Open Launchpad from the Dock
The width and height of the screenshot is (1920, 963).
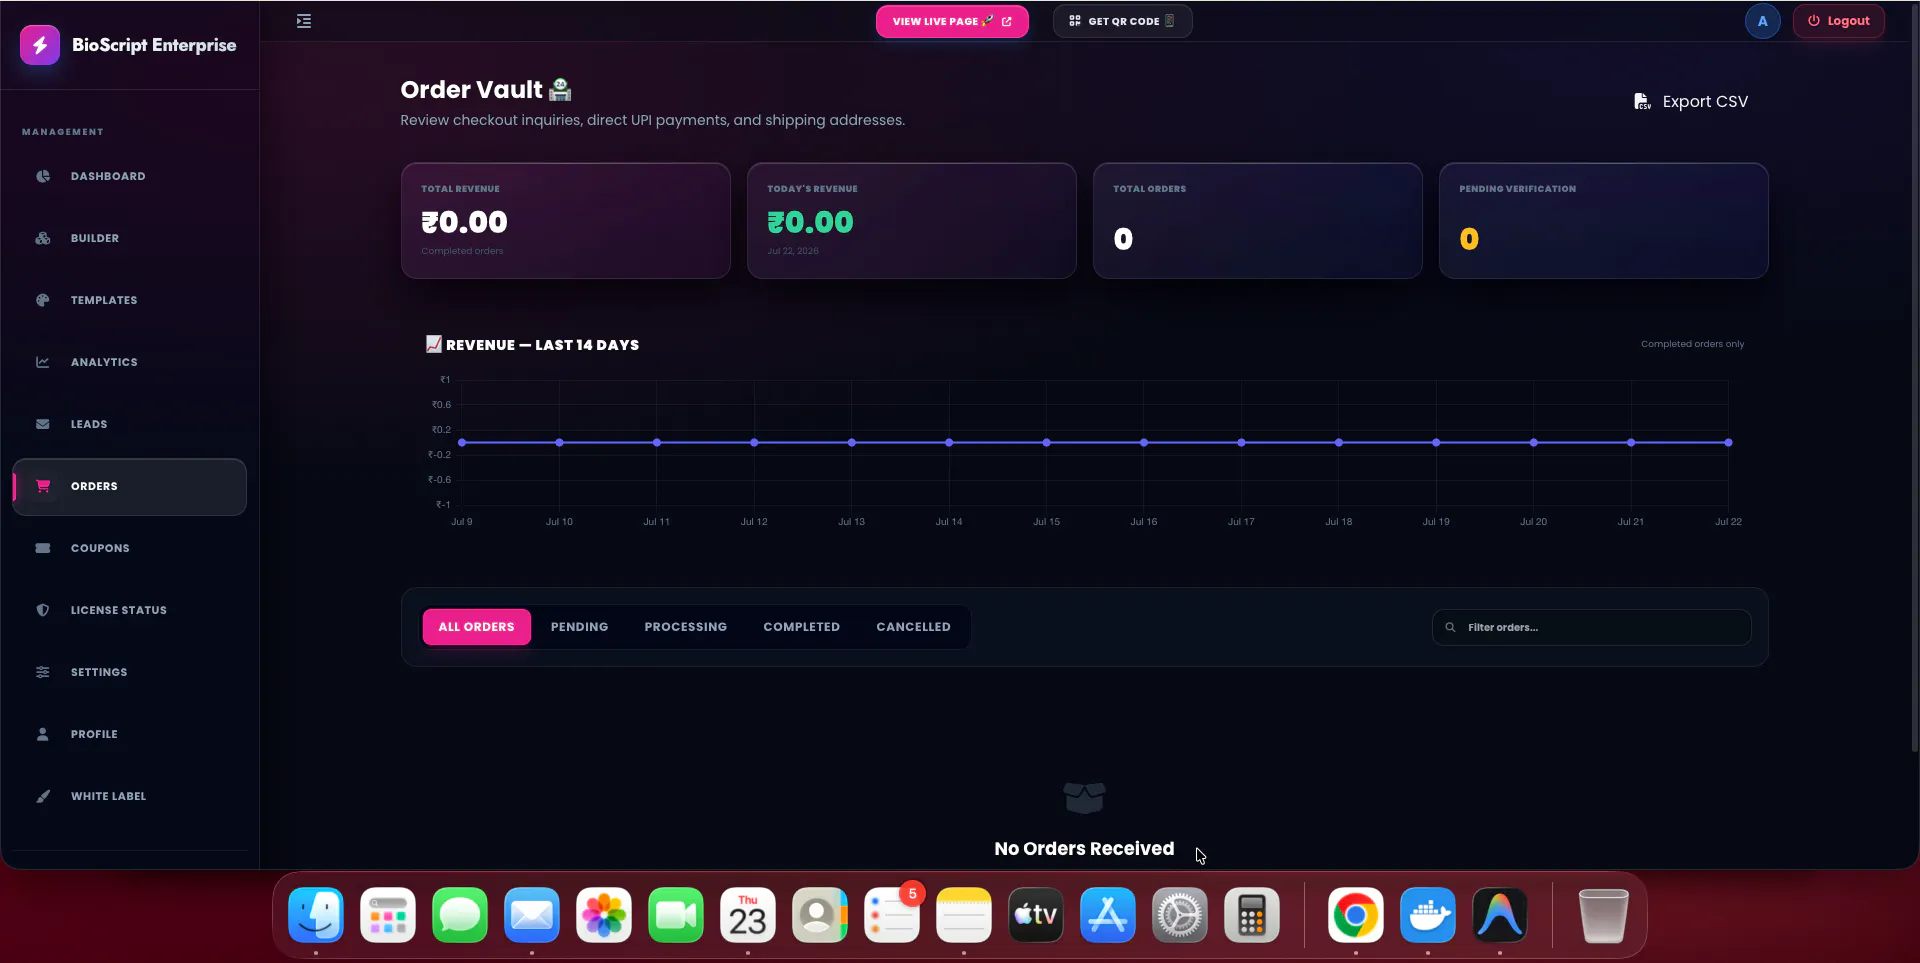pos(388,915)
